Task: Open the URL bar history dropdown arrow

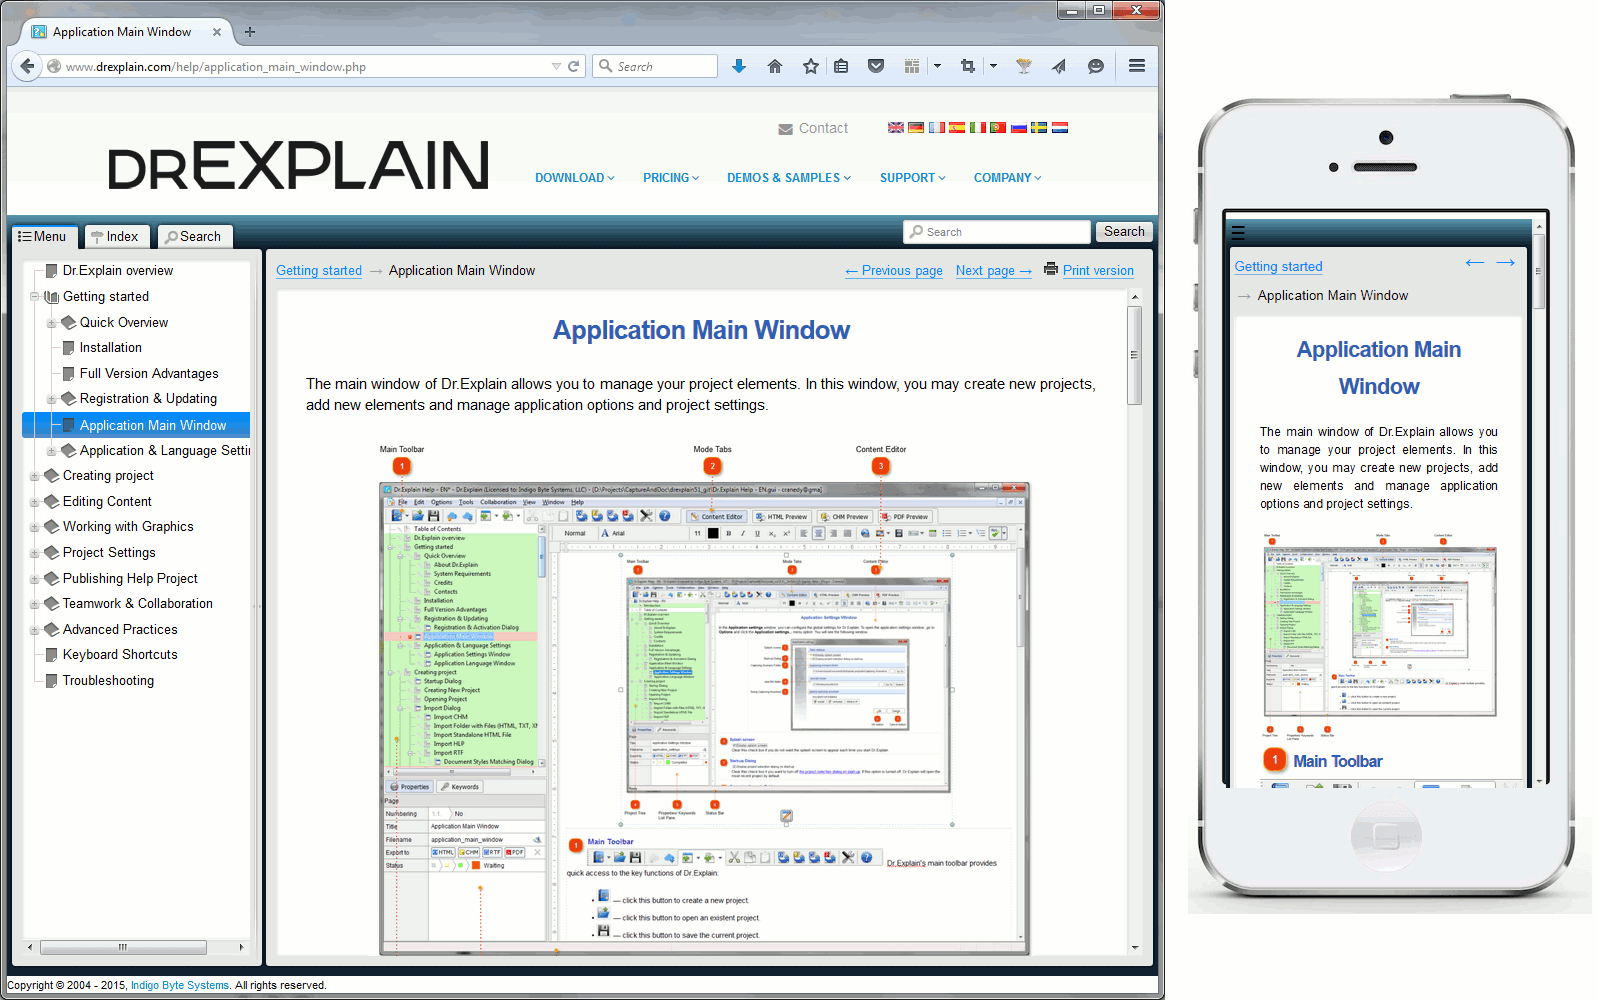Action: pyautogui.click(x=556, y=66)
